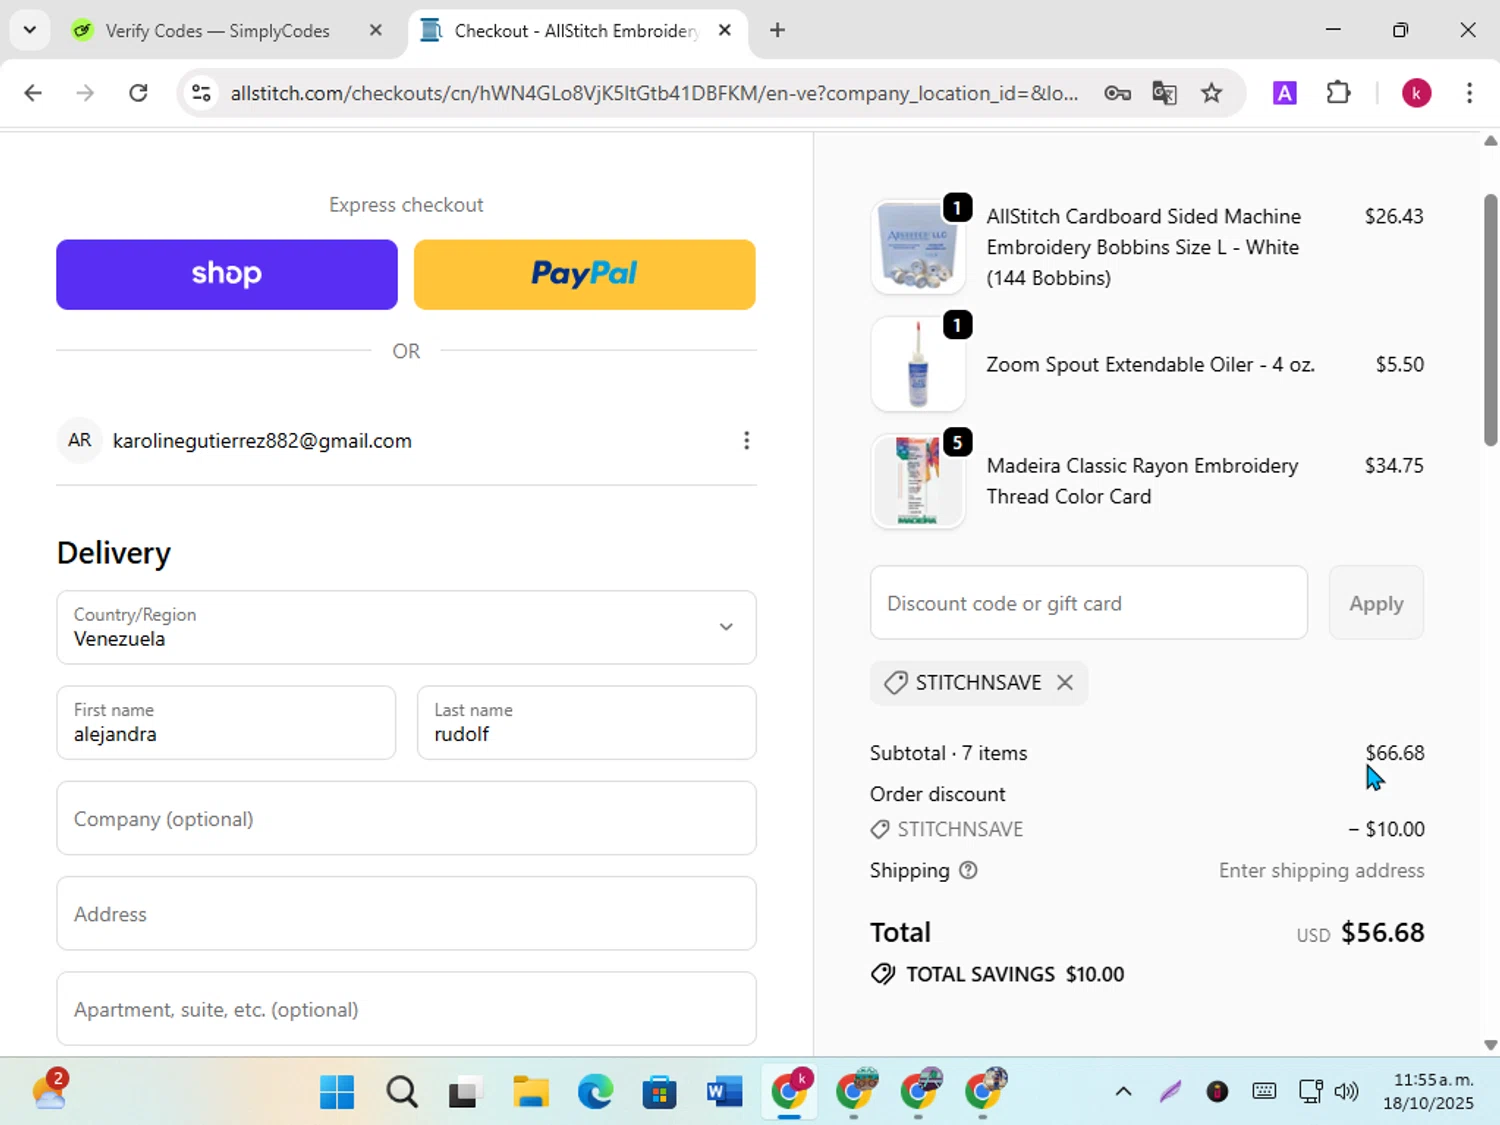This screenshot has height=1125, width=1500.
Task: Click the Address field
Action: click(x=406, y=913)
